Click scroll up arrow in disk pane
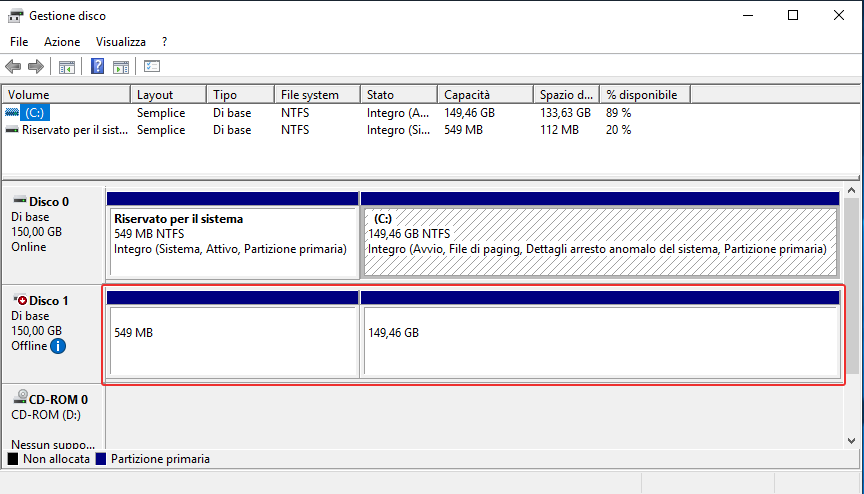Viewport: 864px width, 494px height. click(851, 191)
